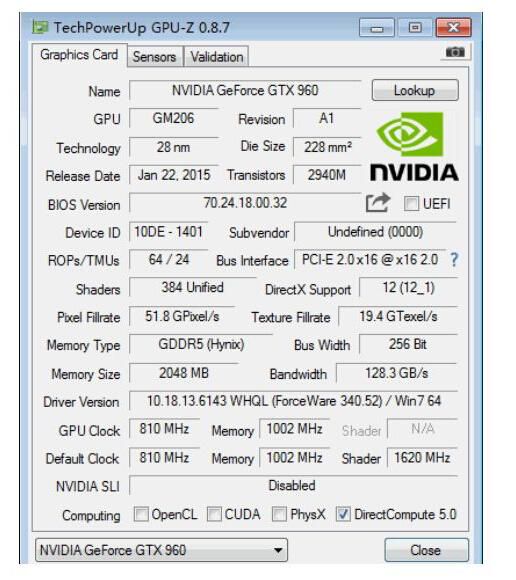Image resolution: width=516 pixels, height=580 pixels.
Task: Click the BIOS Version field
Action: tap(245, 203)
